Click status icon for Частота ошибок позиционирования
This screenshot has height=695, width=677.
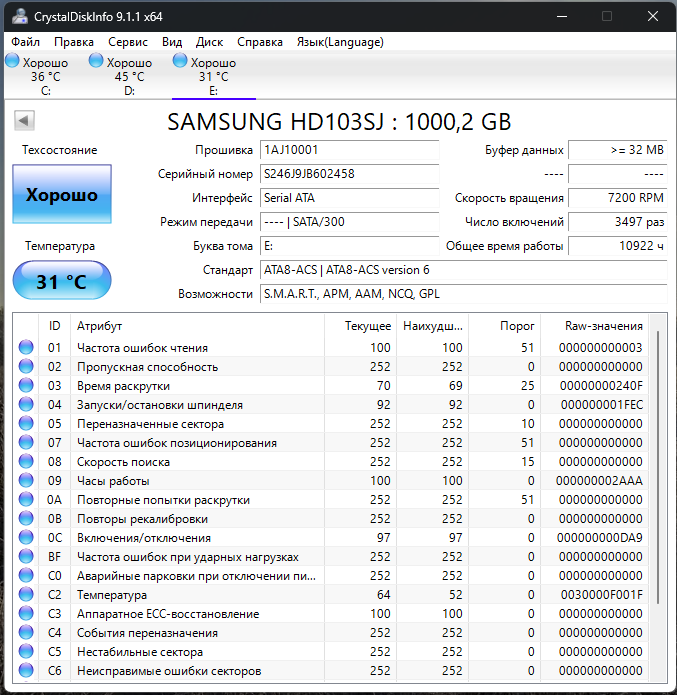pos(26,442)
